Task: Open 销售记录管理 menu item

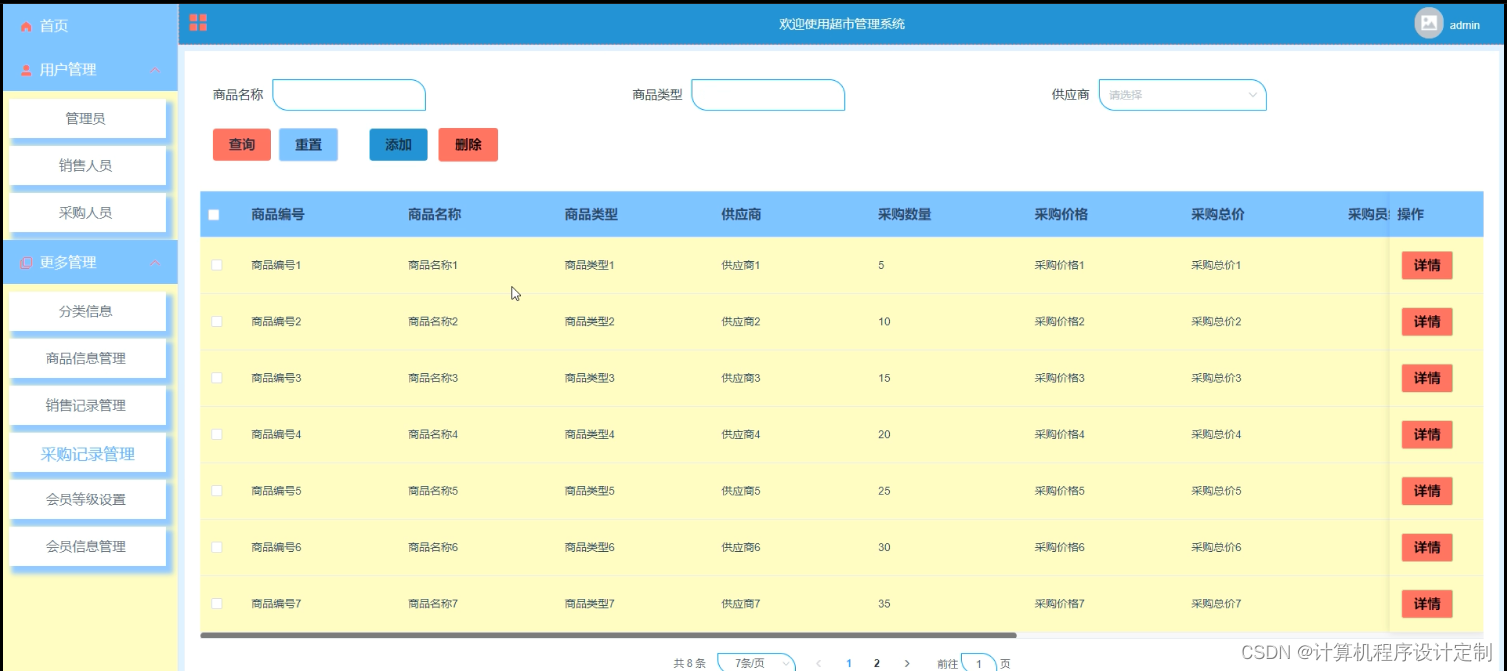Action: pyautogui.click(x=86, y=405)
